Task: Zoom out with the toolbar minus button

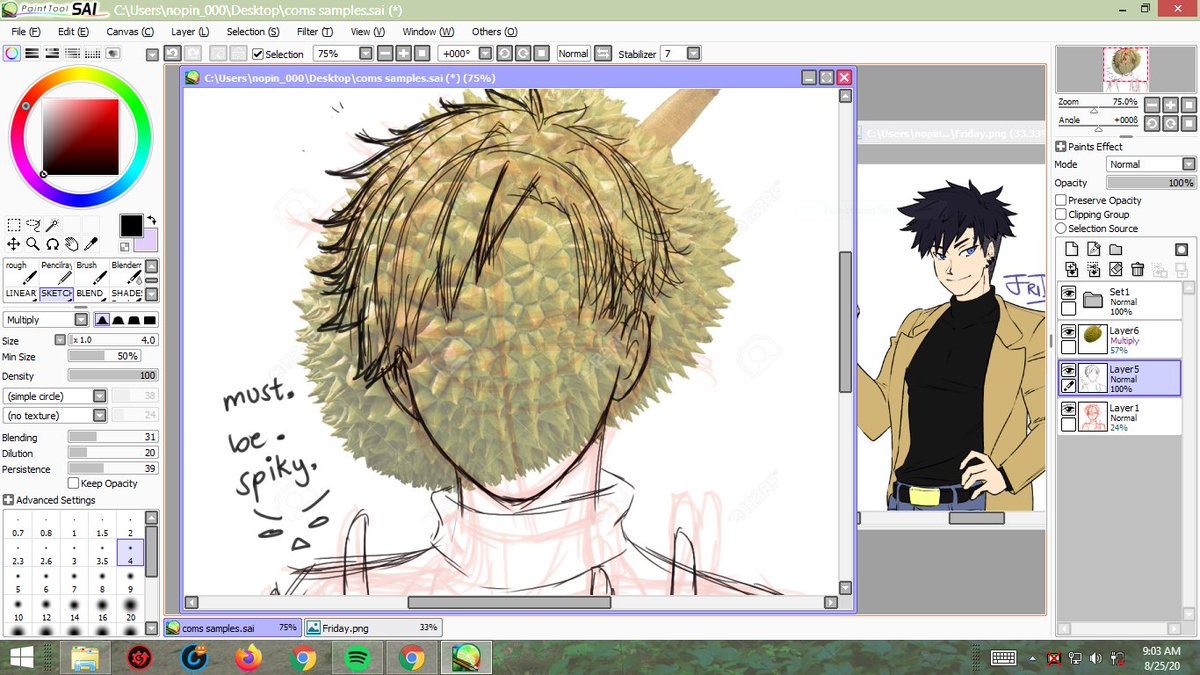Action: (x=385, y=53)
